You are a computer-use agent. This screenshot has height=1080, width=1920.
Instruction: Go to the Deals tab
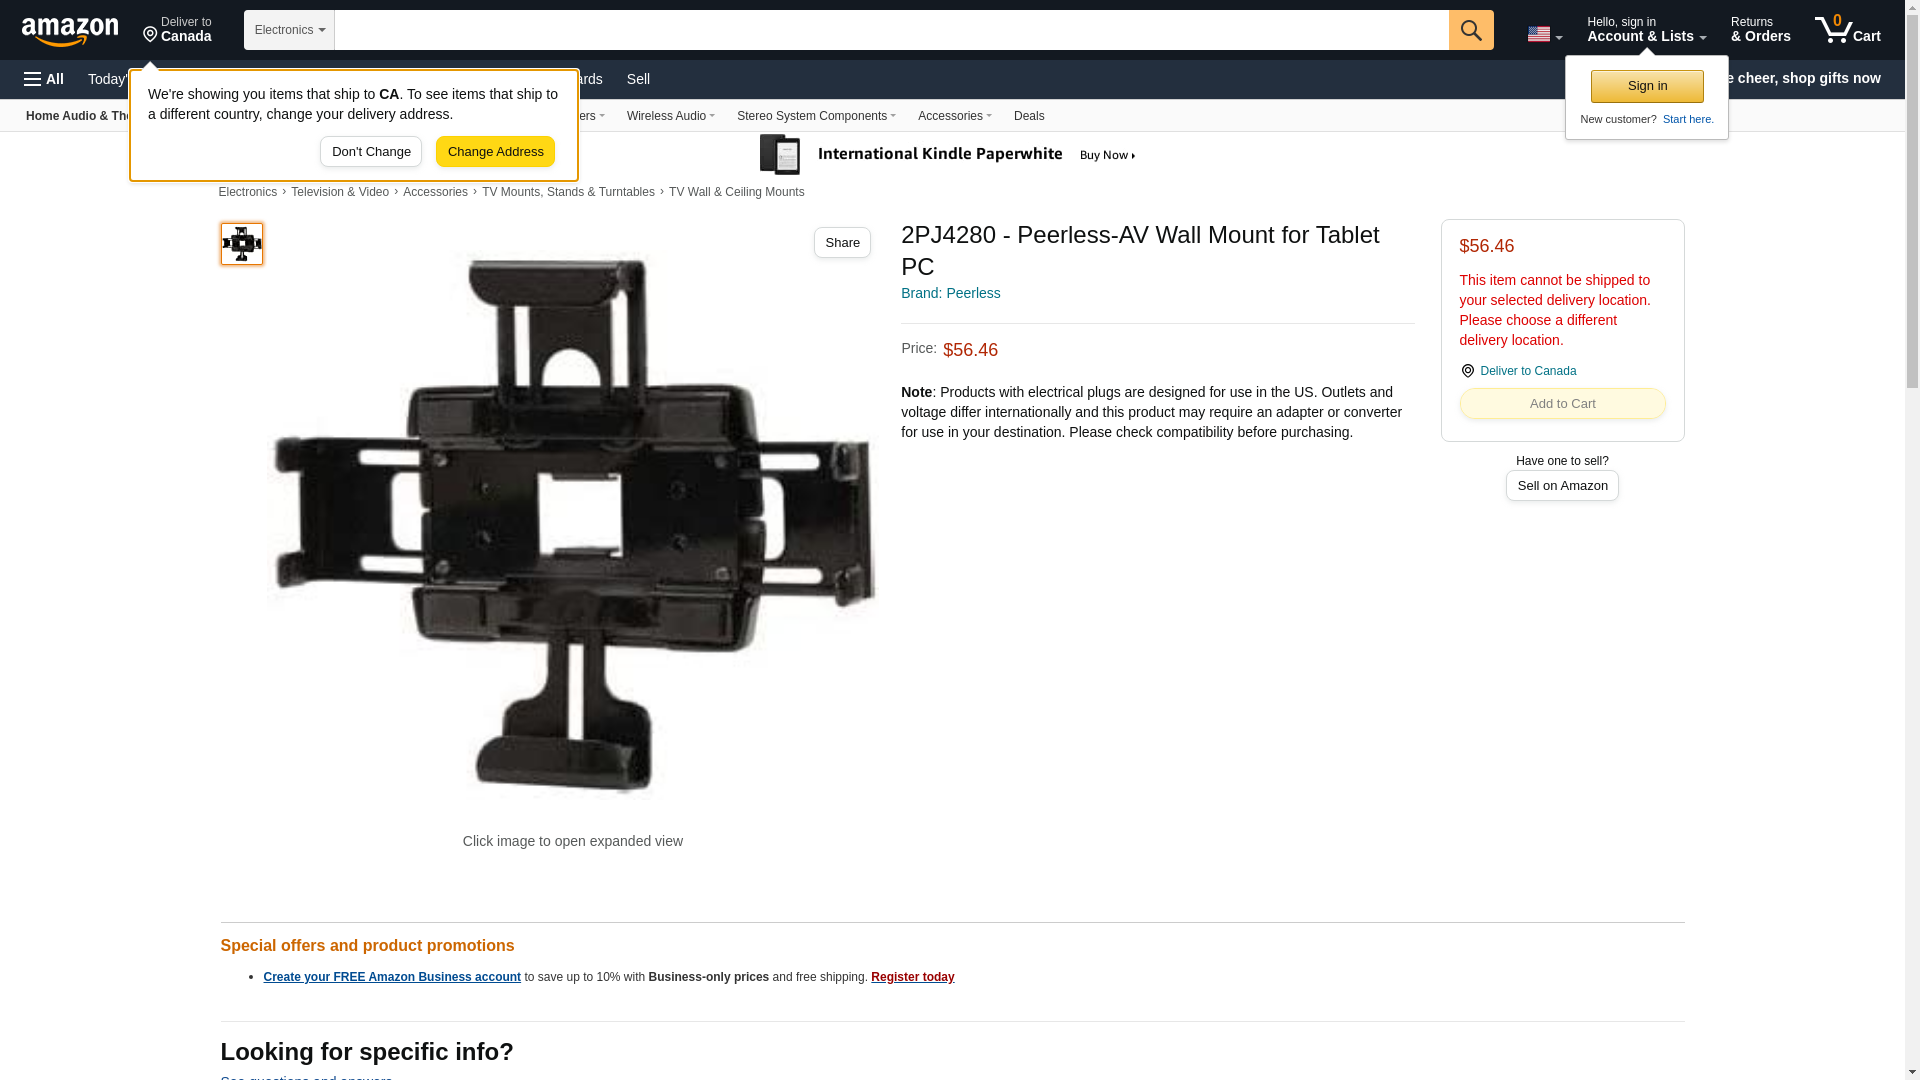click(x=1029, y=116)
